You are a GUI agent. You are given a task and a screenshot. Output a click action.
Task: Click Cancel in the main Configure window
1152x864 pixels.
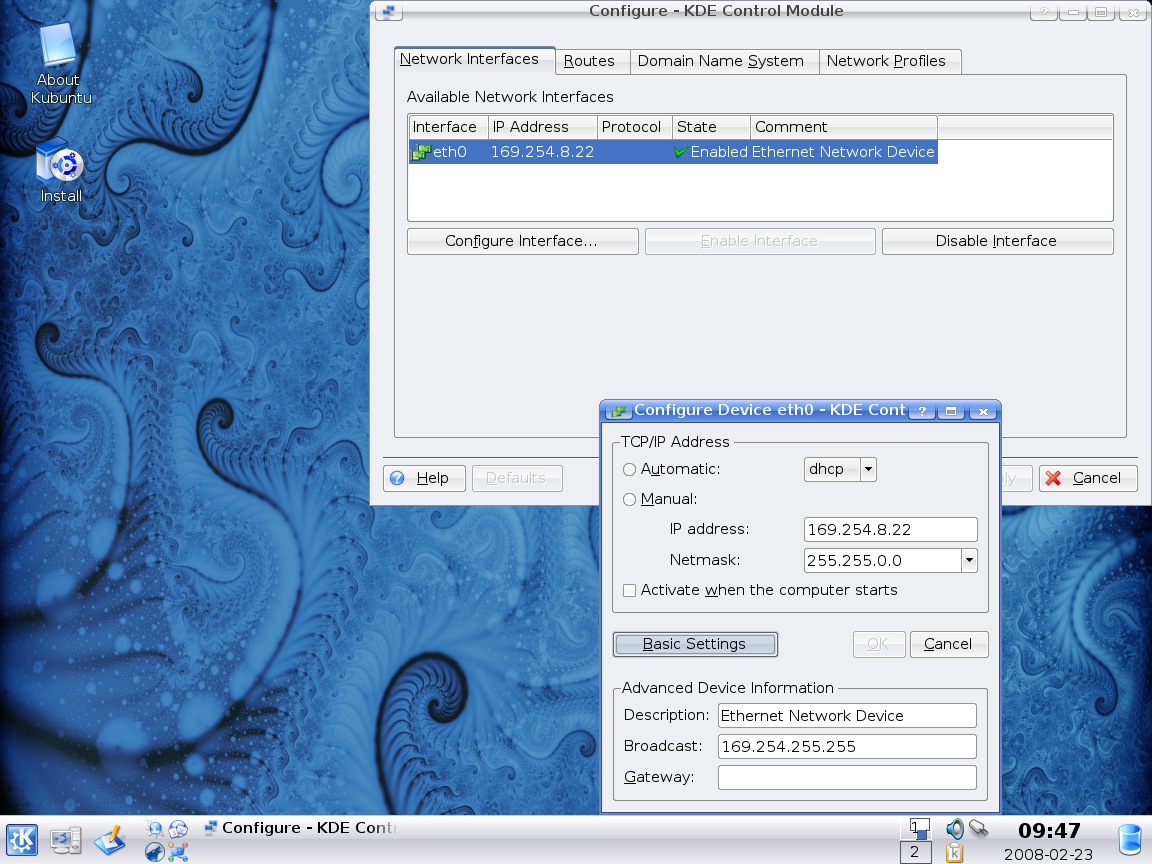[1088, 478]
